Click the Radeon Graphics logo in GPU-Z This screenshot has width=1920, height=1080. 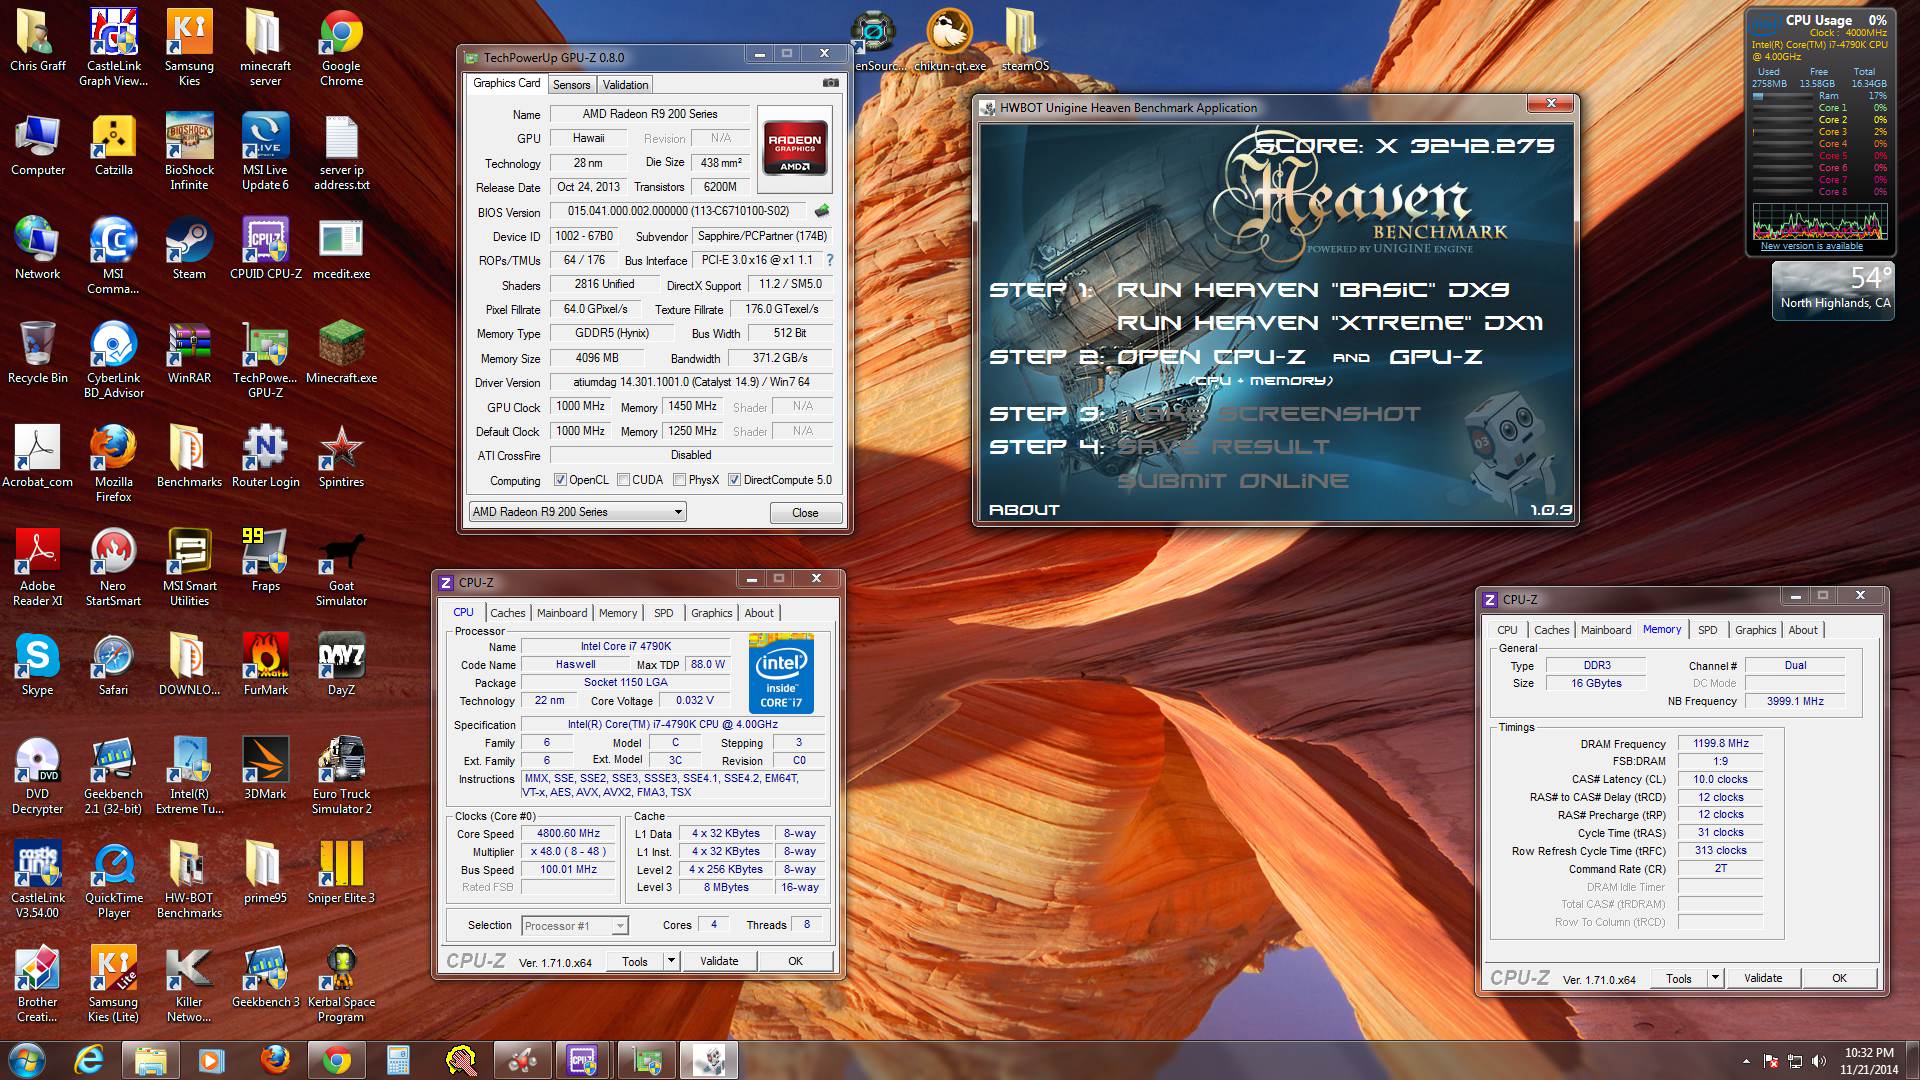(794, 149)
